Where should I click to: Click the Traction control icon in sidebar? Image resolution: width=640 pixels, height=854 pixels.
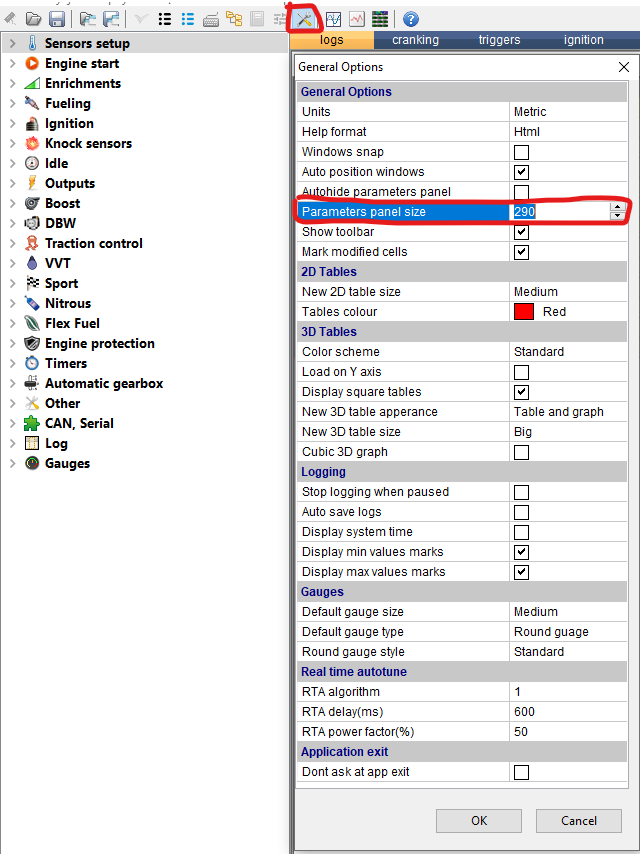[x=32, y=243]
